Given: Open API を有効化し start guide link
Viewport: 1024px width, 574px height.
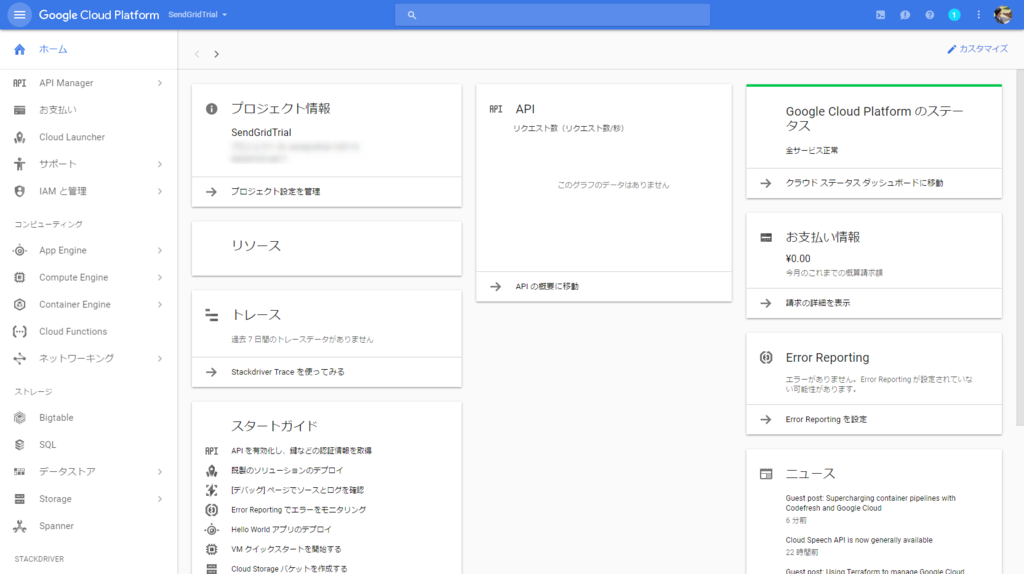Looking at the screenshot, I should 301,451.
